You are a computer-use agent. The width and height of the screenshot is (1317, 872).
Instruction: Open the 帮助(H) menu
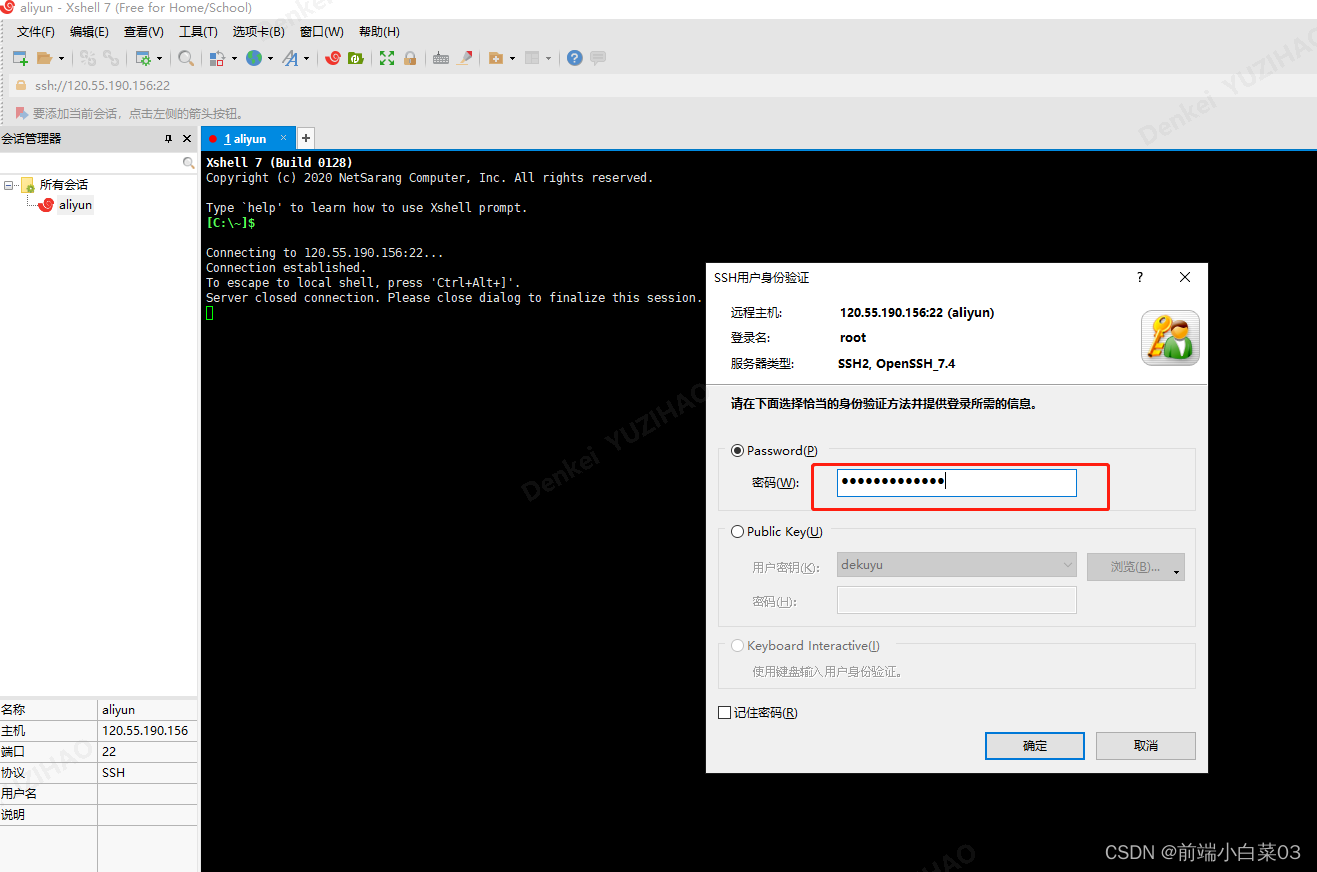(x=379, y=32)
